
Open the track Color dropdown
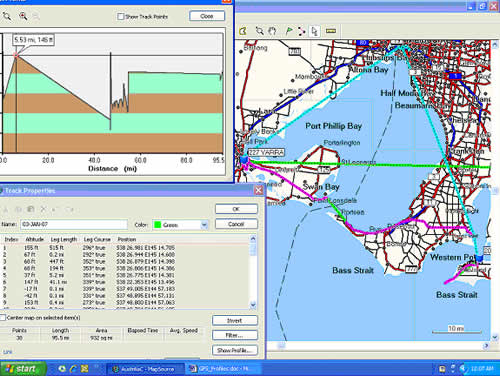coord(204,225)
